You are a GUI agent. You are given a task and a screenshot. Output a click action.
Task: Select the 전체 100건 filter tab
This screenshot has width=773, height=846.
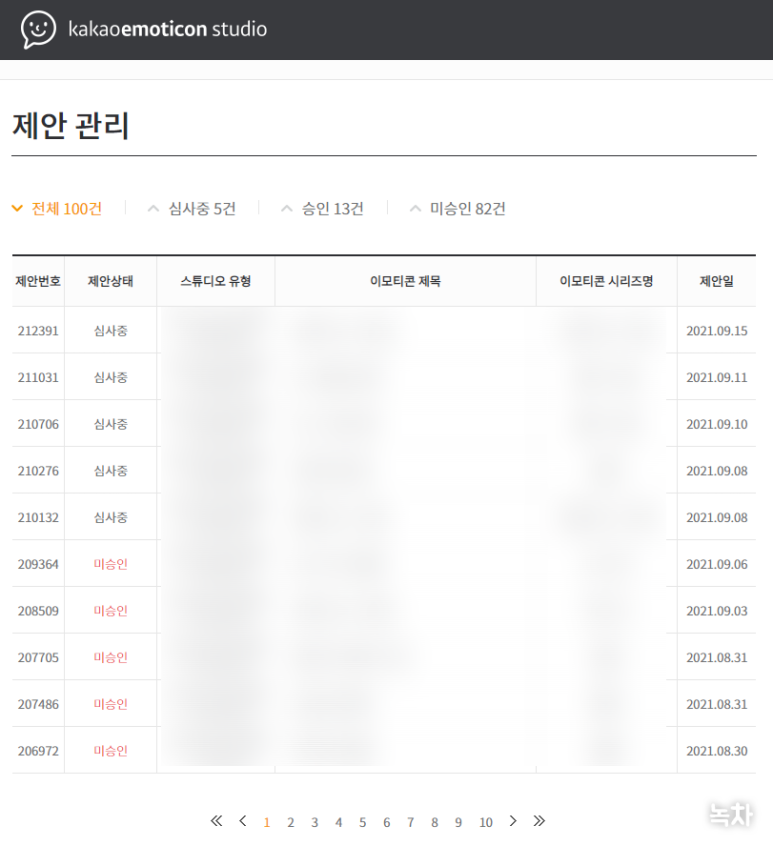pos(66,209)
